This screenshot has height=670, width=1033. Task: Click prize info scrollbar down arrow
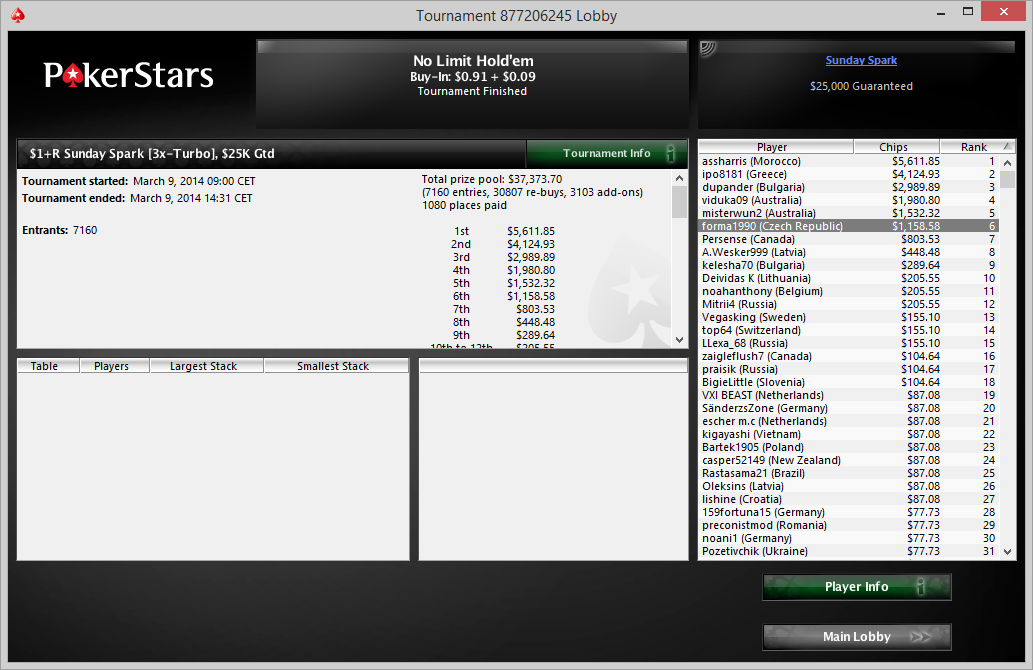679,340
